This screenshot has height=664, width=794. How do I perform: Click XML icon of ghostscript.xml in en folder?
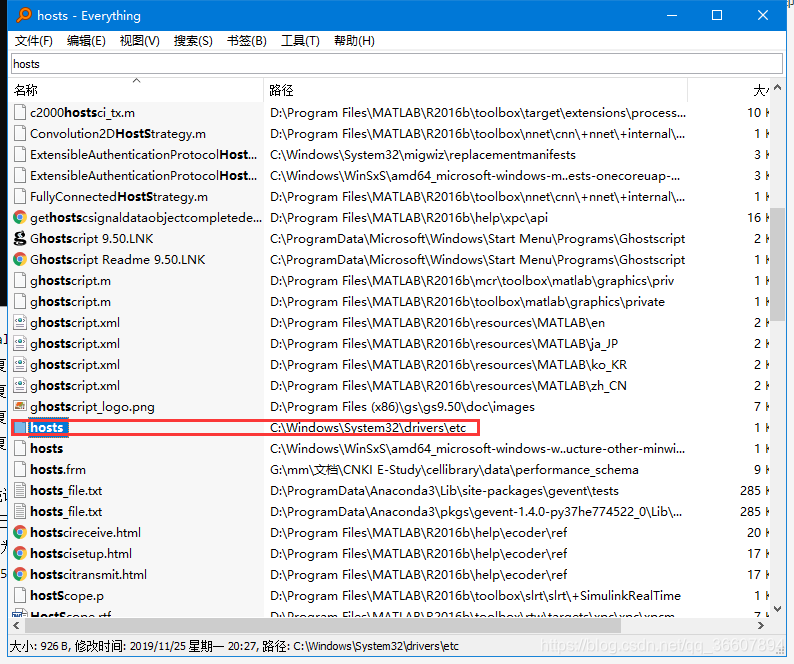click(x=20, y=323)
